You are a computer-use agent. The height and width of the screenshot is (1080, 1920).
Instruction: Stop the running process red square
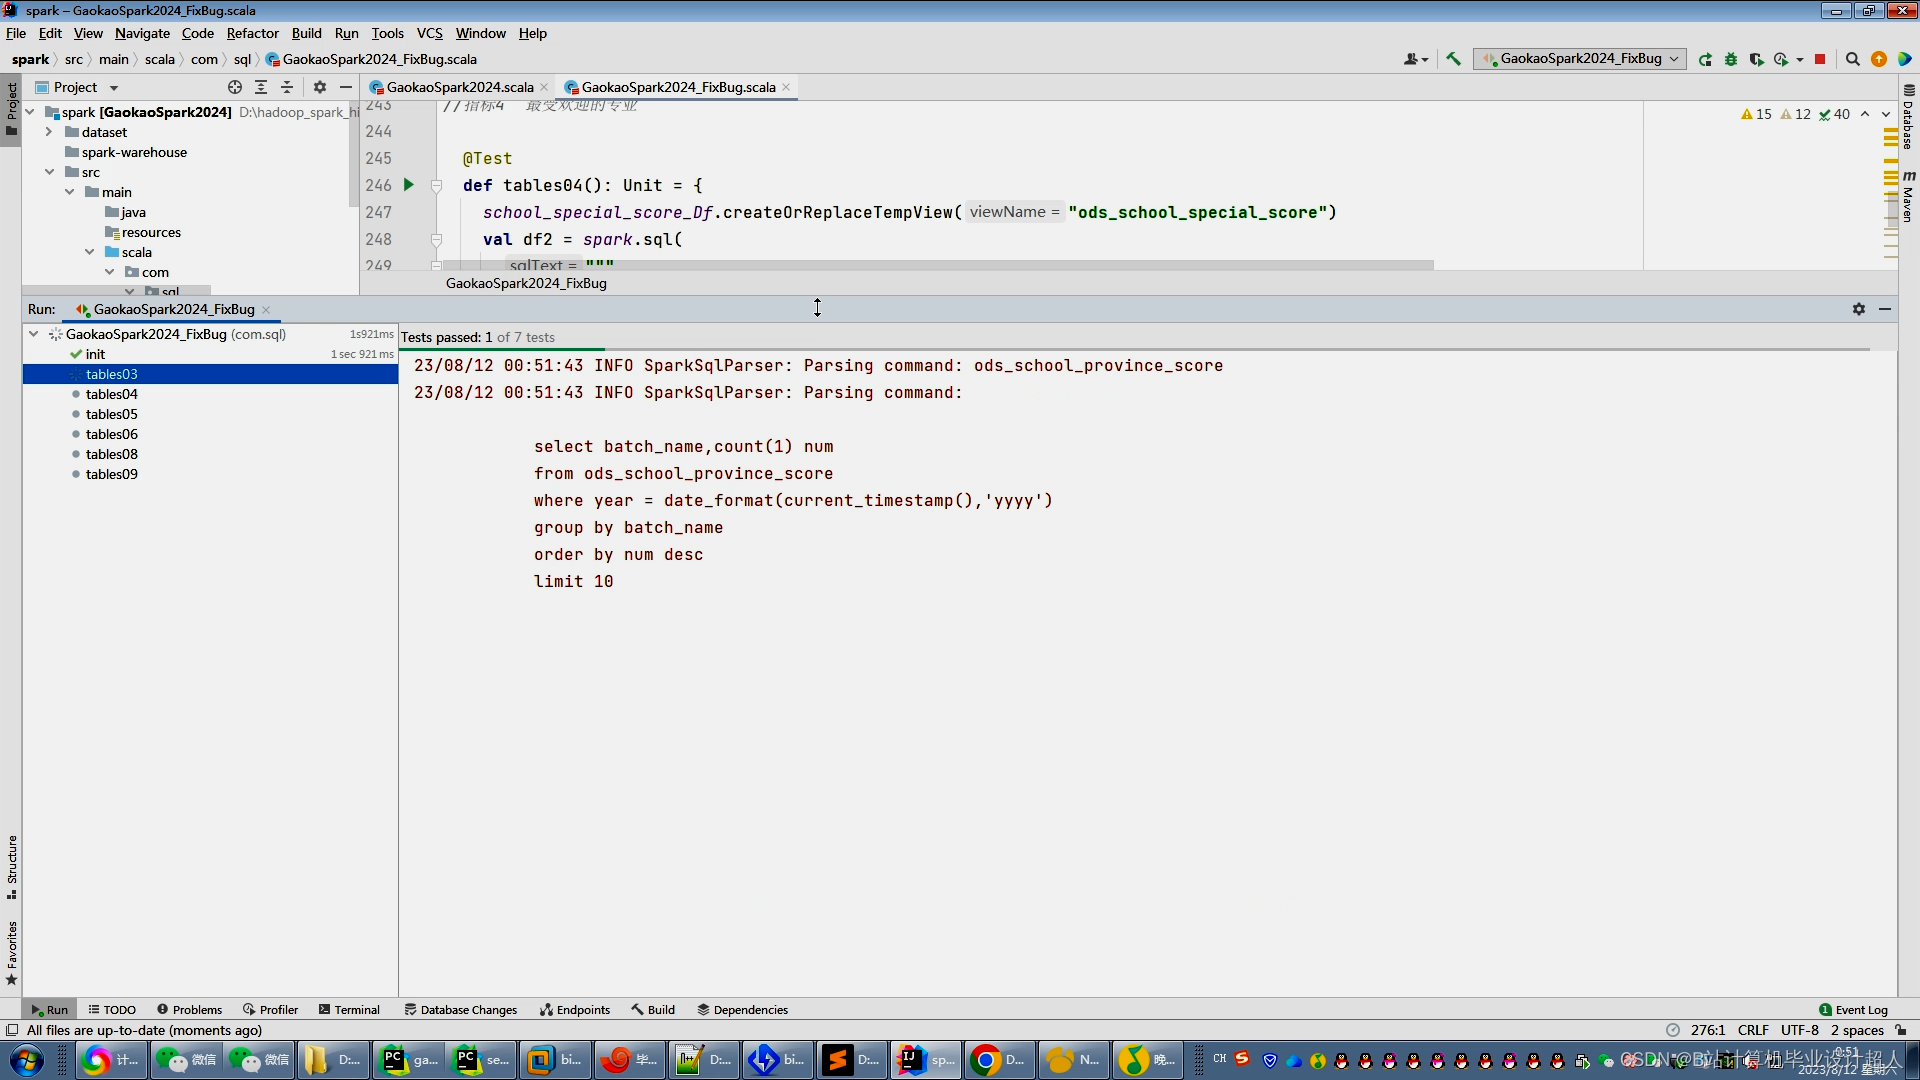pos(1820,59)
